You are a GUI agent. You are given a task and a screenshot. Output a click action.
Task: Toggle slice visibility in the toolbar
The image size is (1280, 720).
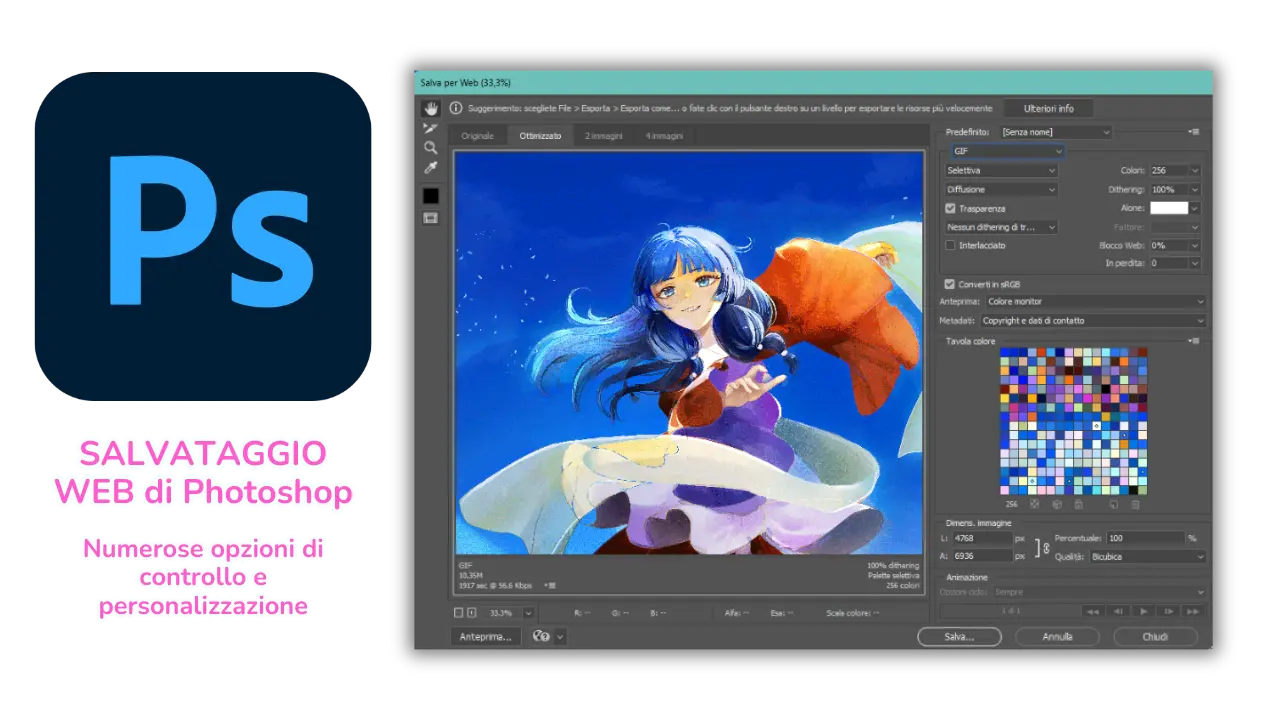click(431, 218)
